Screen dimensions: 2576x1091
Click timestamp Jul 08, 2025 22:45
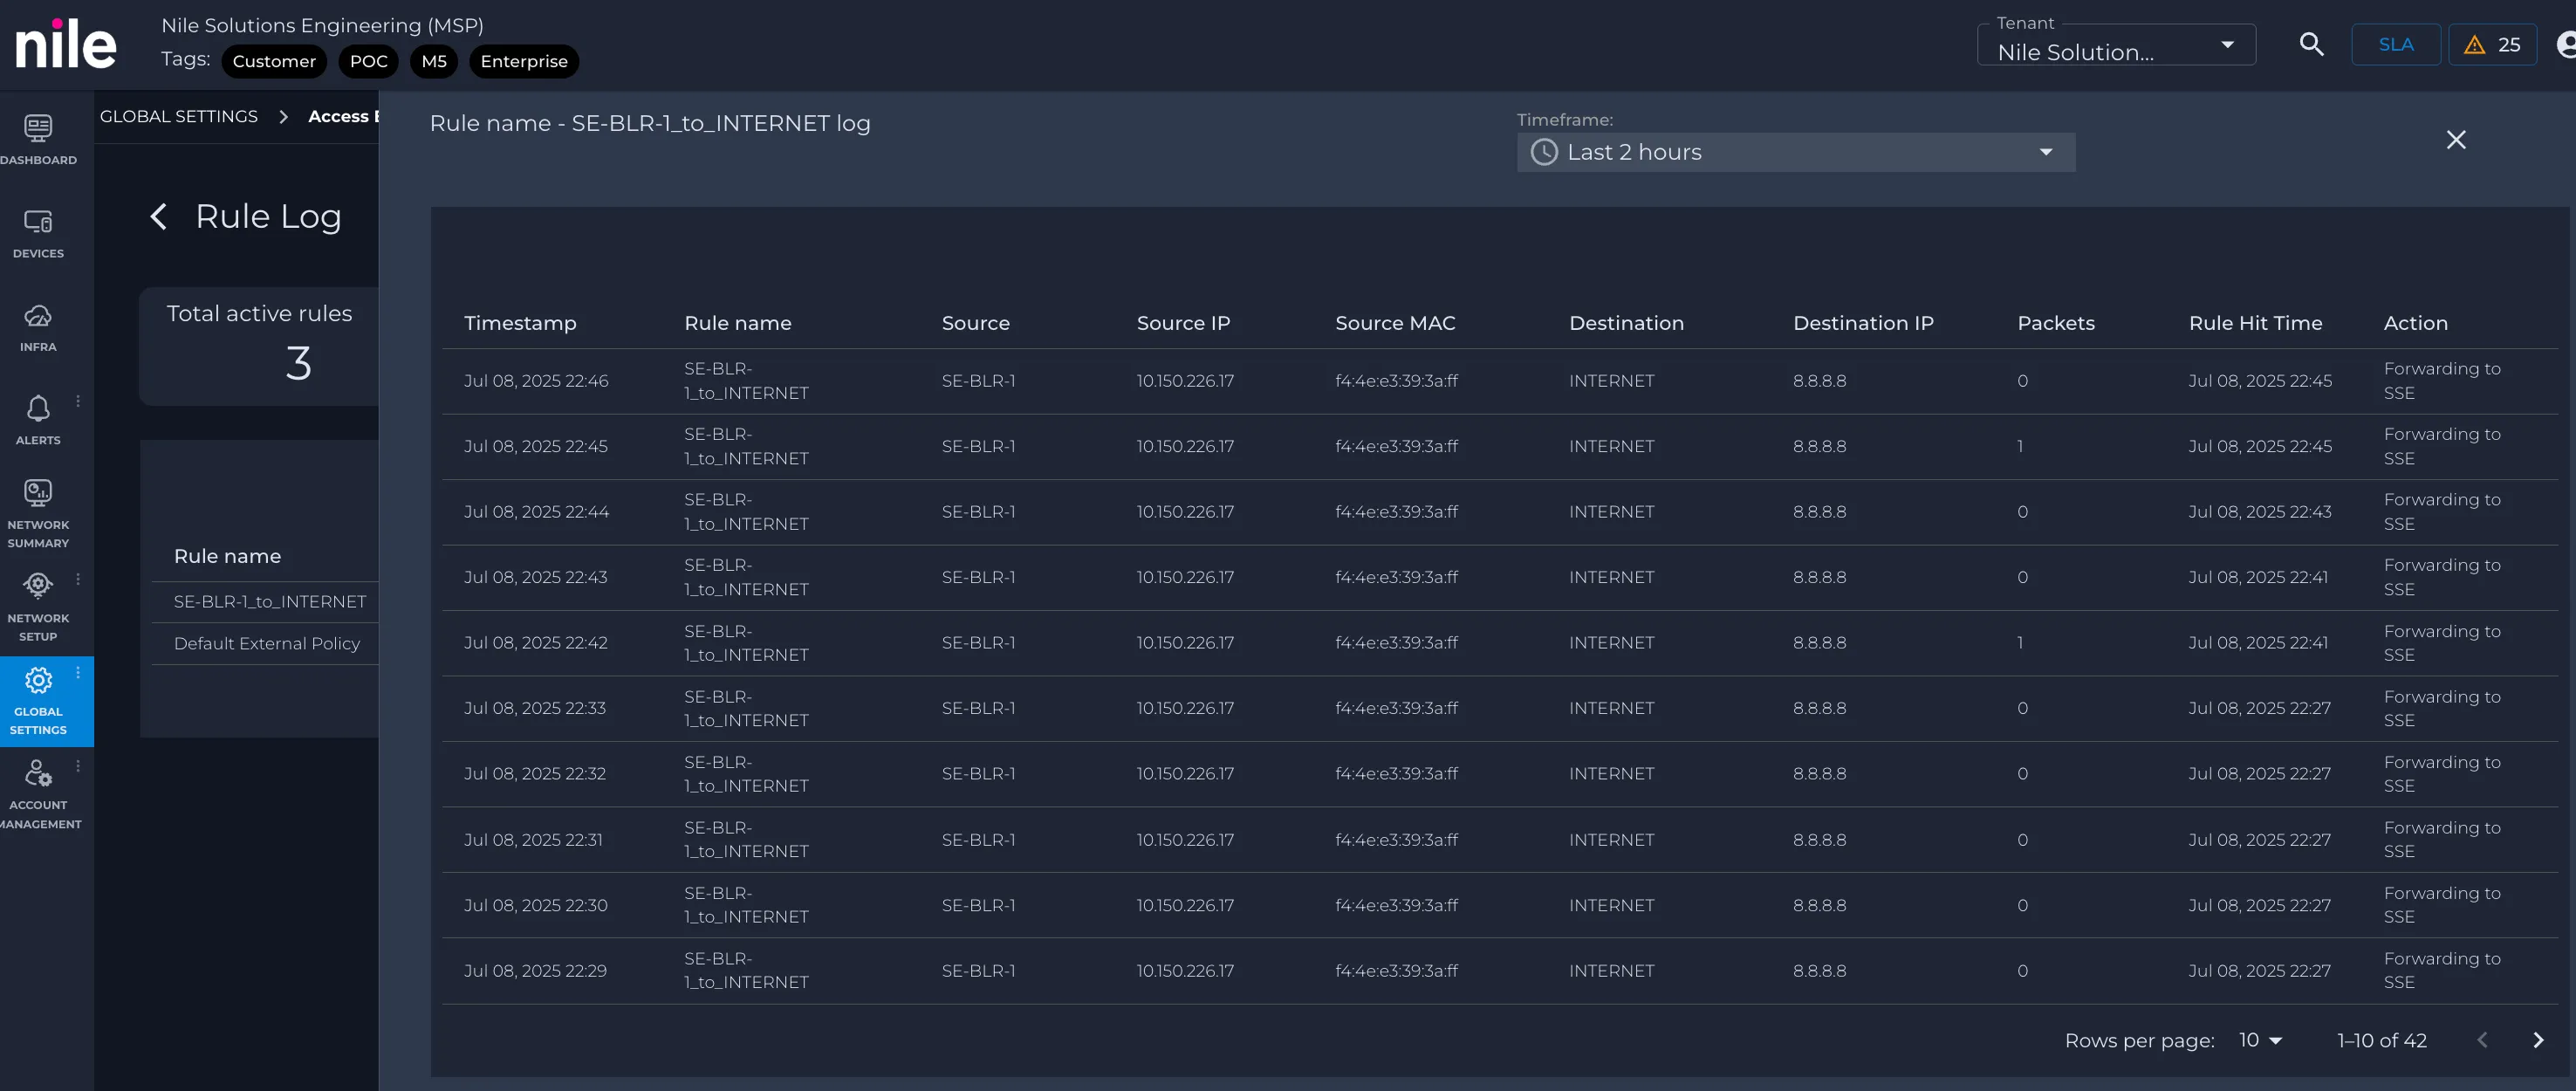click(x=536, y=447)
